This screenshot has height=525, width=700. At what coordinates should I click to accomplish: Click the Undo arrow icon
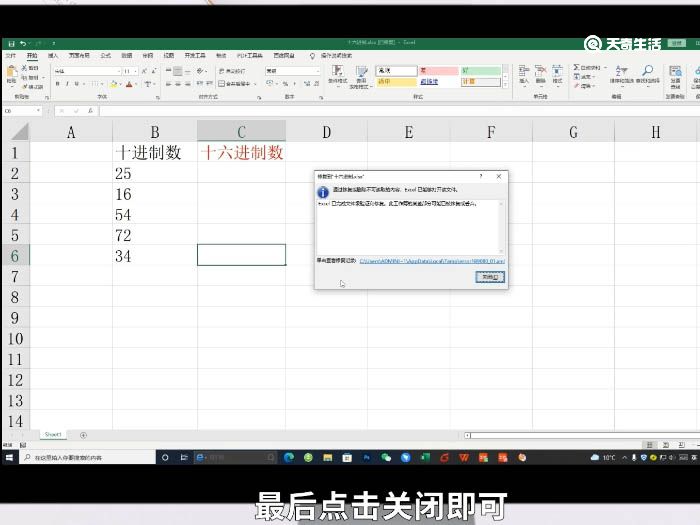22,43
